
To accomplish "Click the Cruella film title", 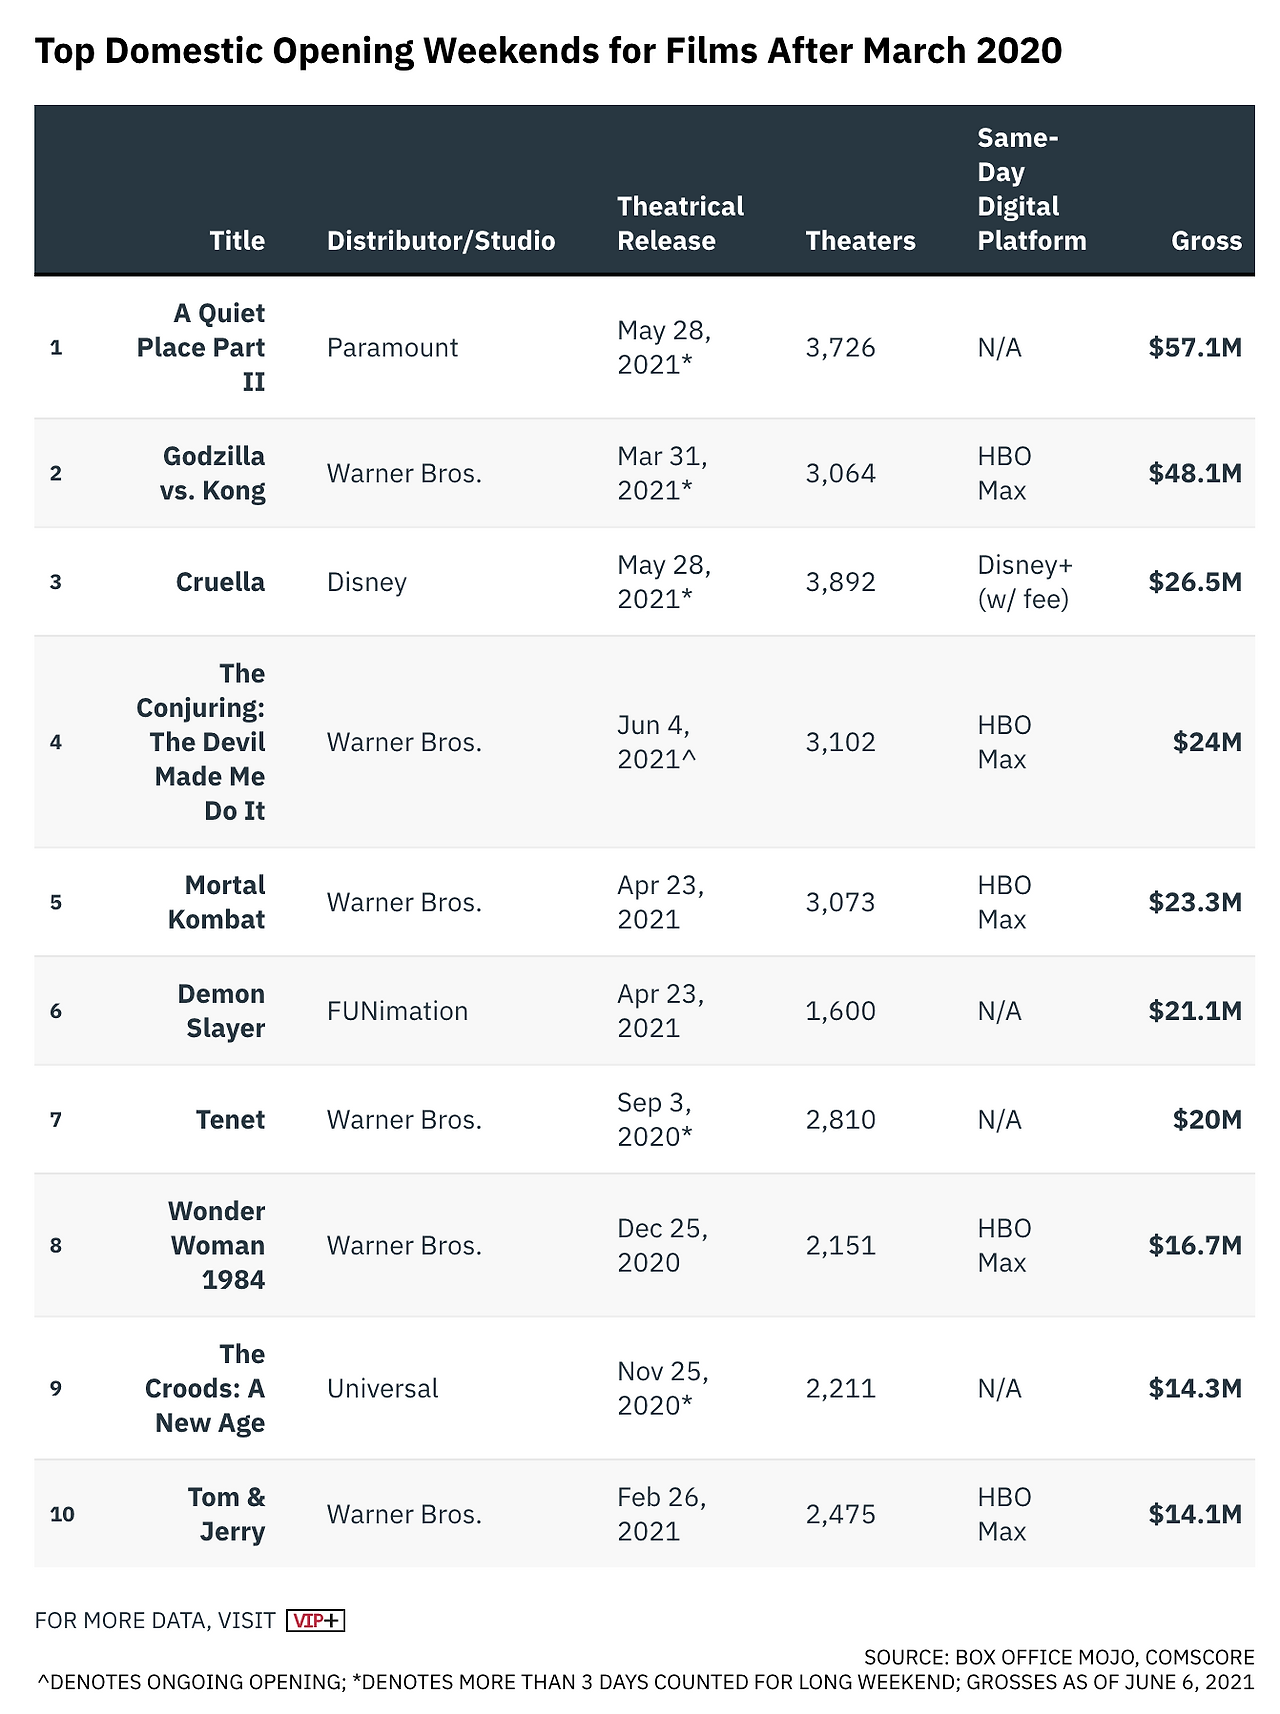I will click(x=220, y=582).
